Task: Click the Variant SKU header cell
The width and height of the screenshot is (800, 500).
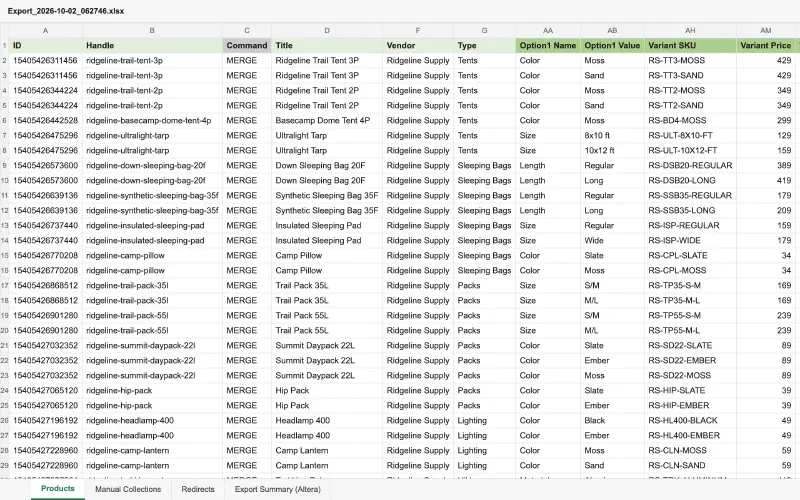Action: (x=690, y=45)
